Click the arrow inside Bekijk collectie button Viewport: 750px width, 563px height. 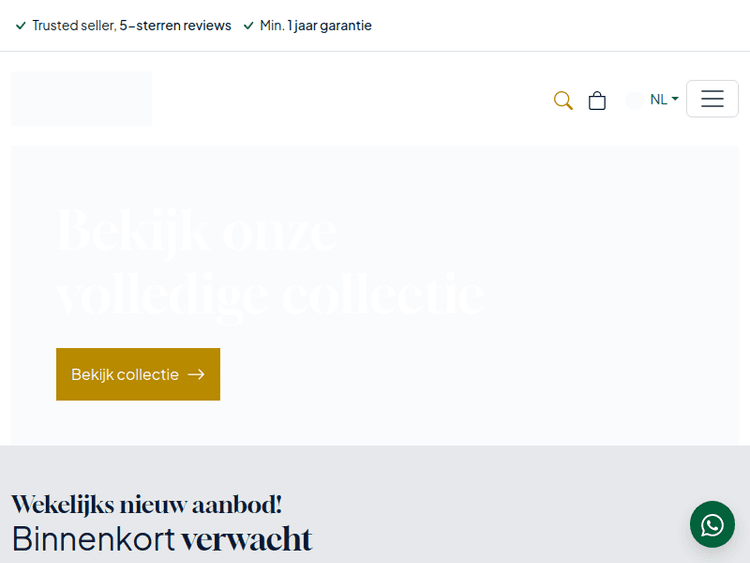click(196, 374)
